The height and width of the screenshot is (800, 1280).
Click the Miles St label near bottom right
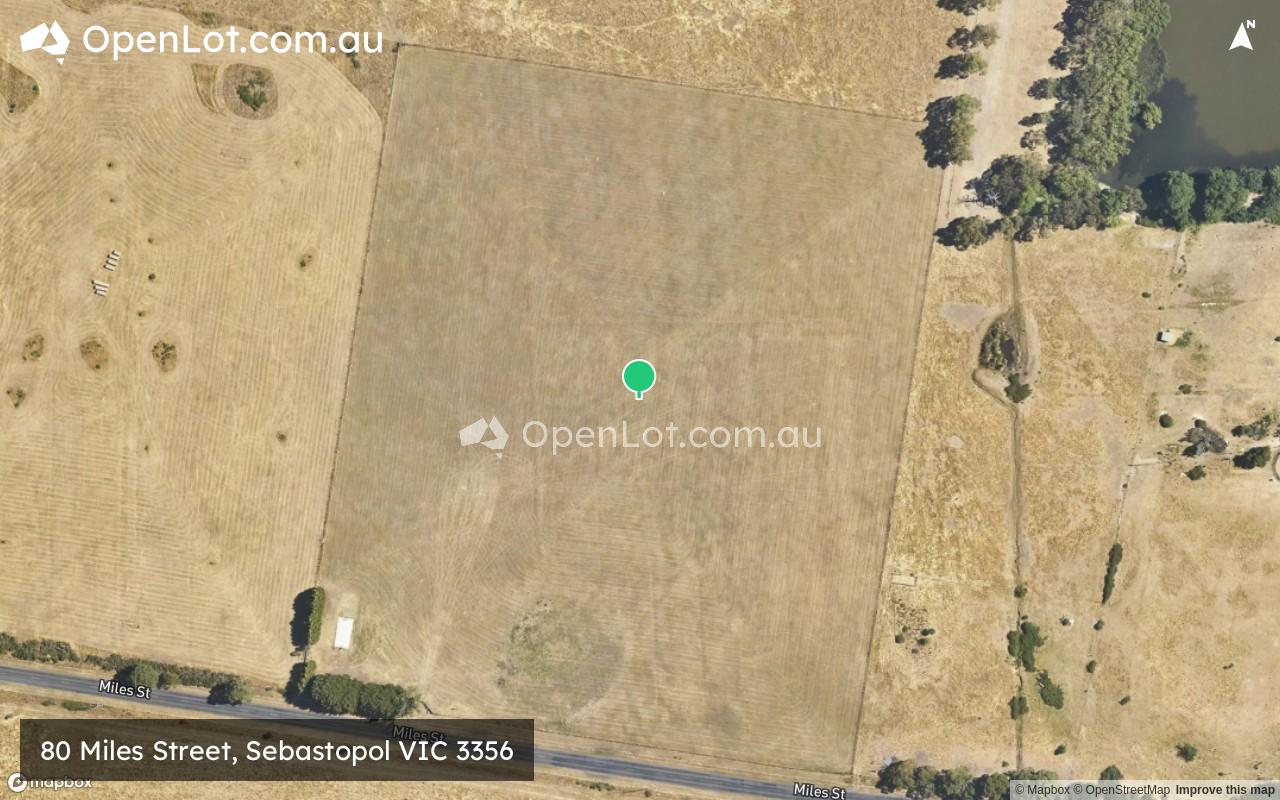tap(819, 791)
